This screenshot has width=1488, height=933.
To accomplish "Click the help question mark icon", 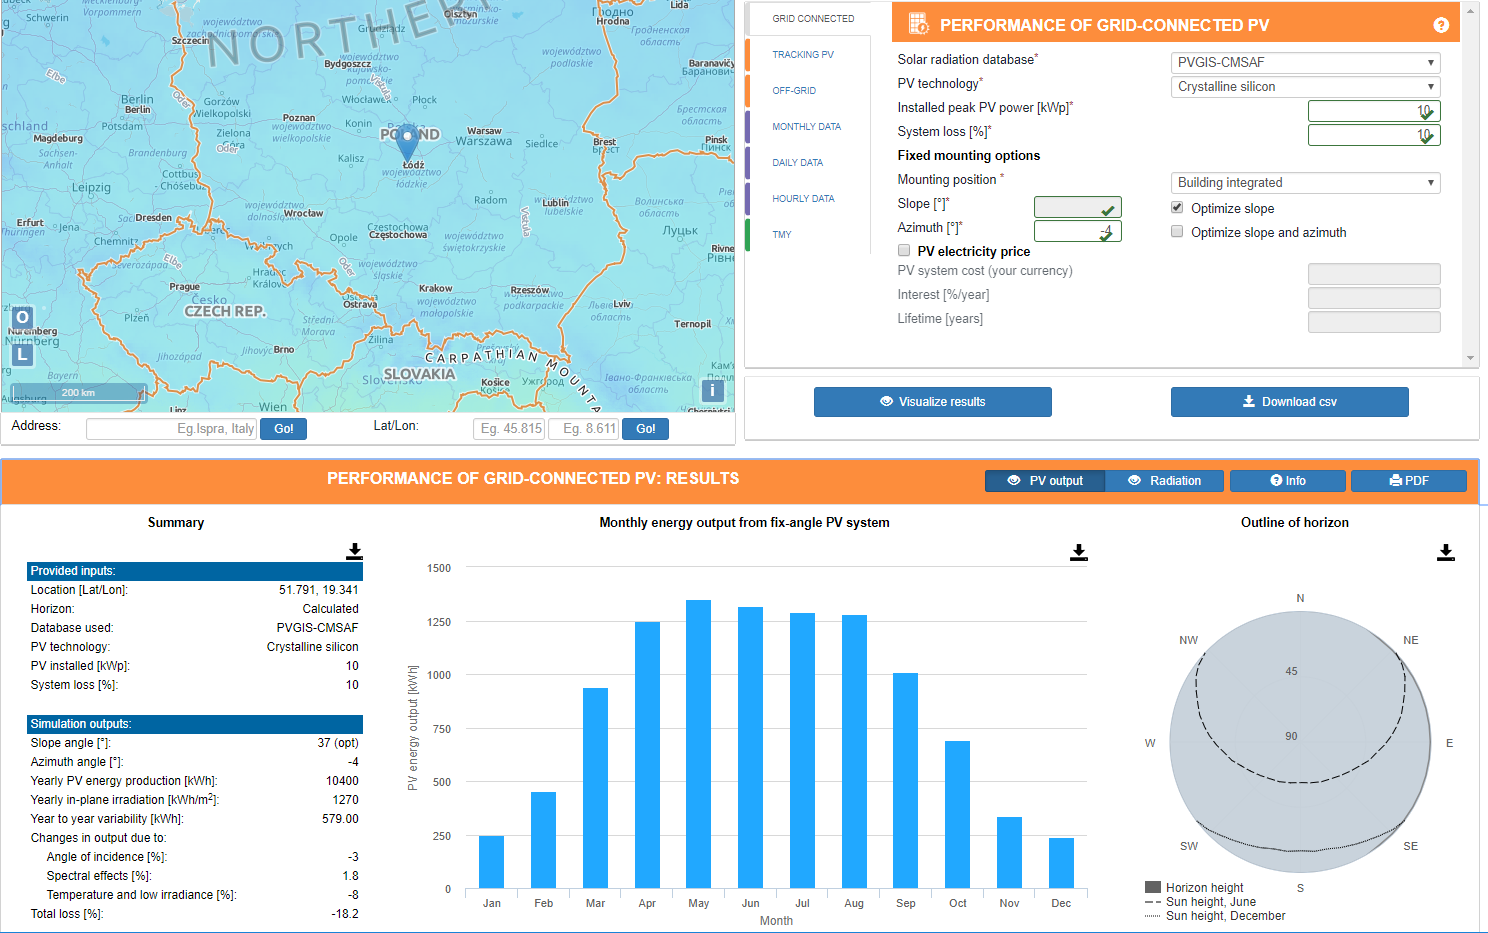I will click(1441, 25).
